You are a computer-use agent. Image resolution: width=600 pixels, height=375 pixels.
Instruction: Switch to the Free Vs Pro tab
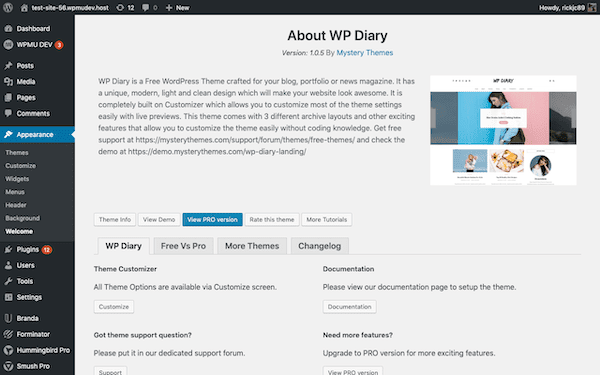coord(183,246)
